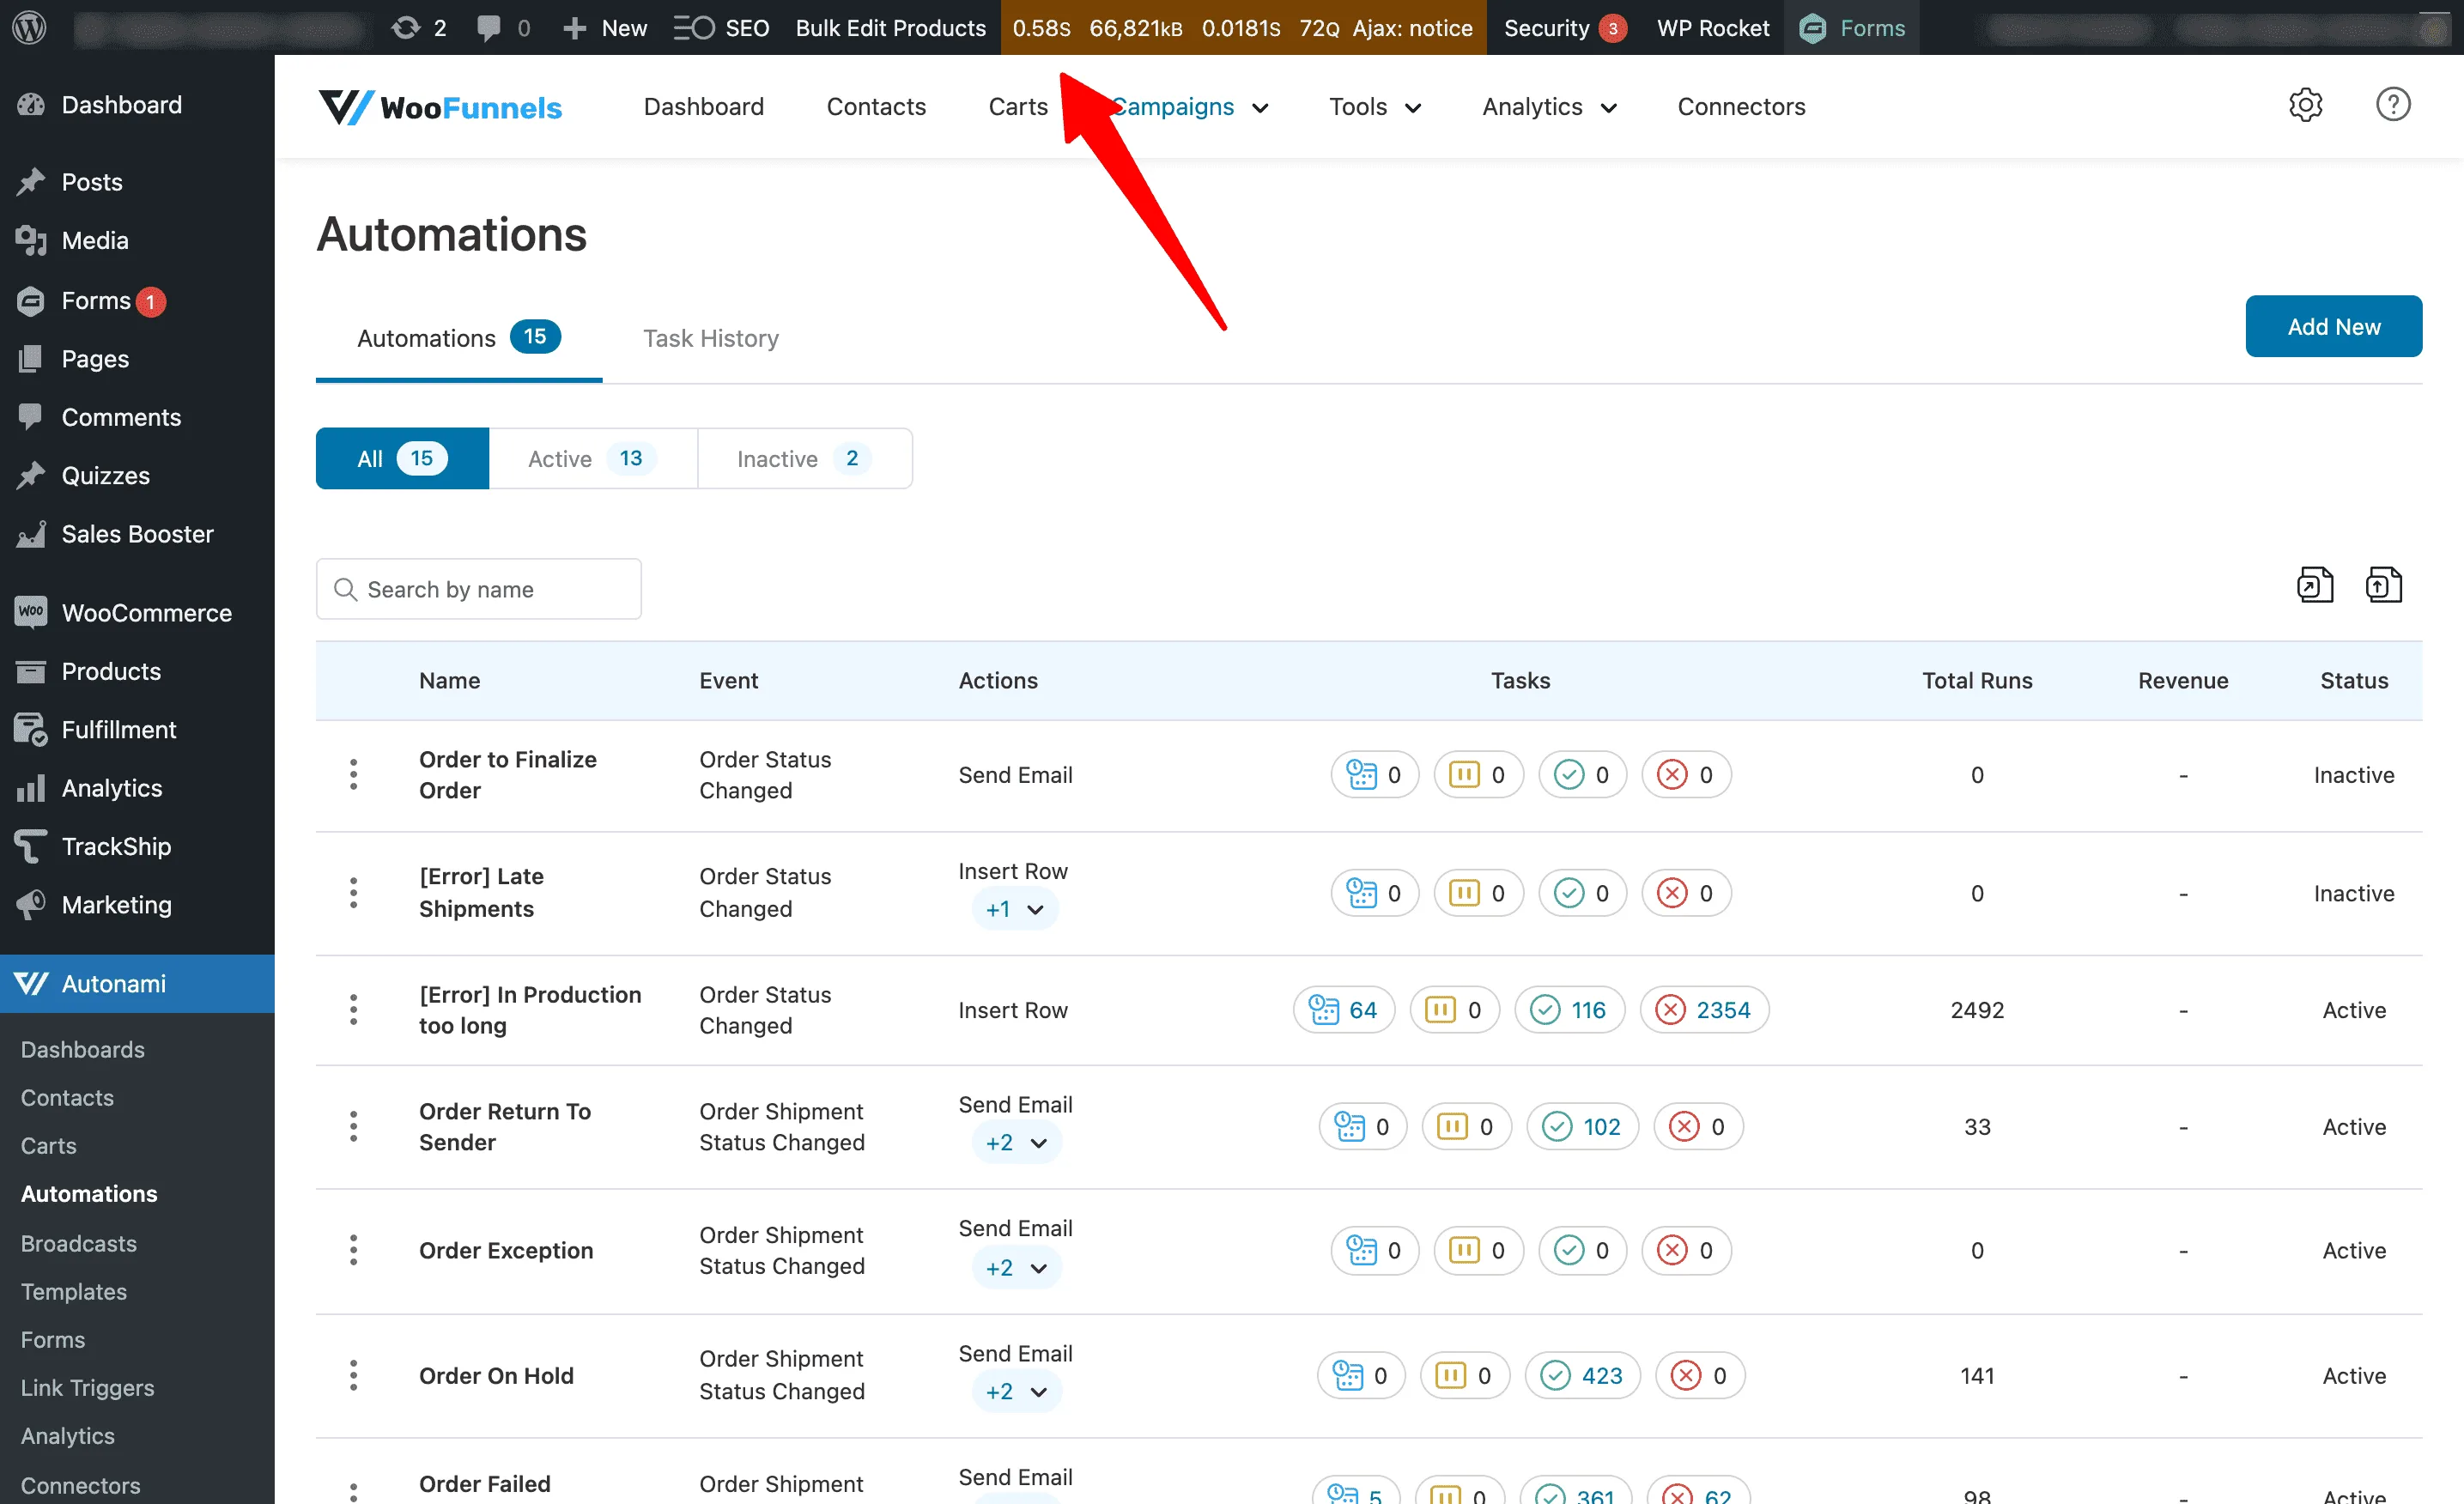Open Link Triggers submenu under Autonami
This screenshot has width=2464, height=1504.
tap(87, 1387)
